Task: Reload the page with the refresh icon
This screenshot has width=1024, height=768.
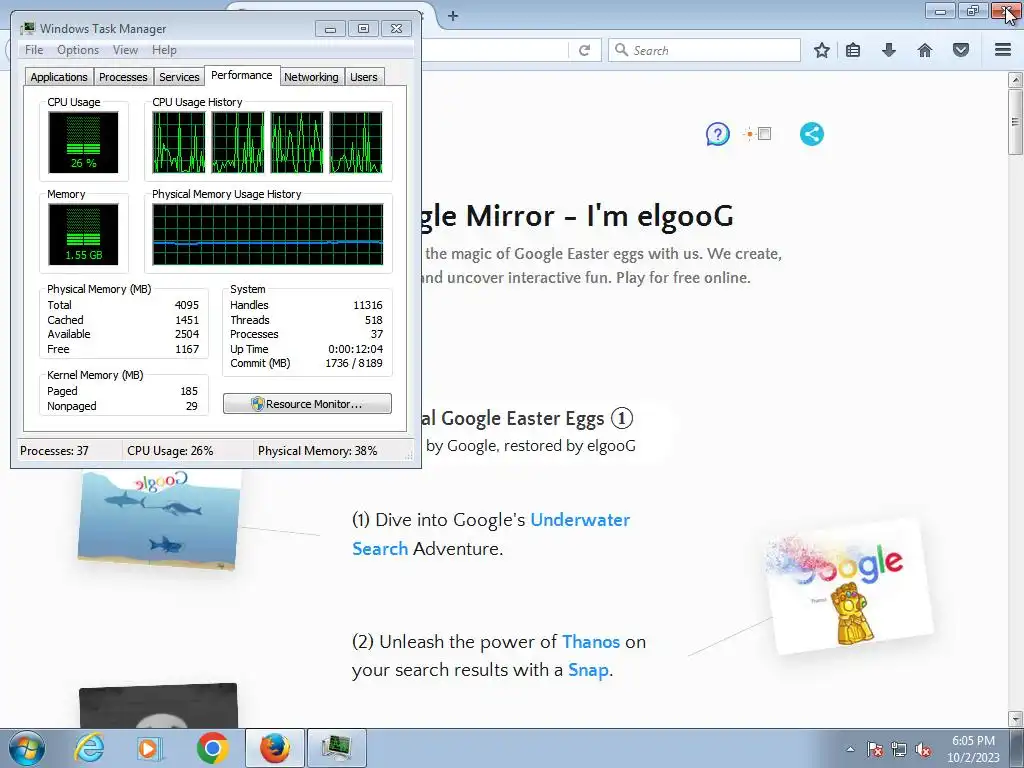Action: click(x=584, y=50)
